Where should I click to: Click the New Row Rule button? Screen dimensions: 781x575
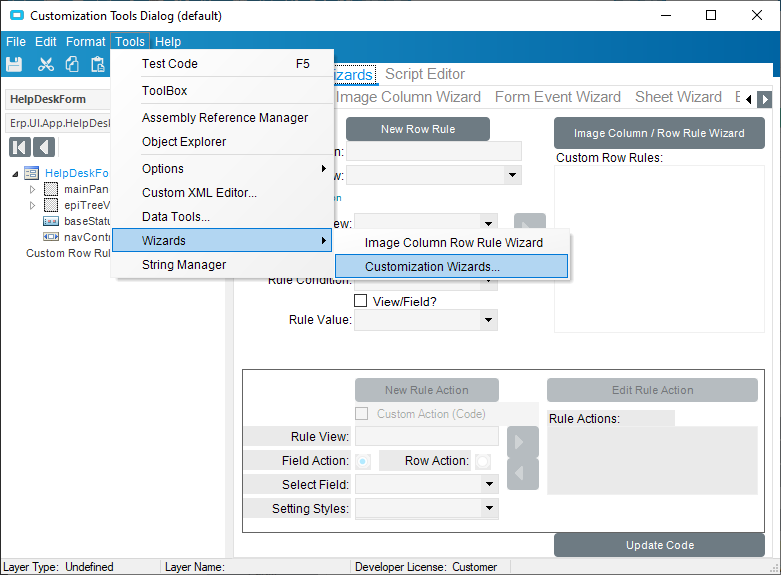coord(418,129)
